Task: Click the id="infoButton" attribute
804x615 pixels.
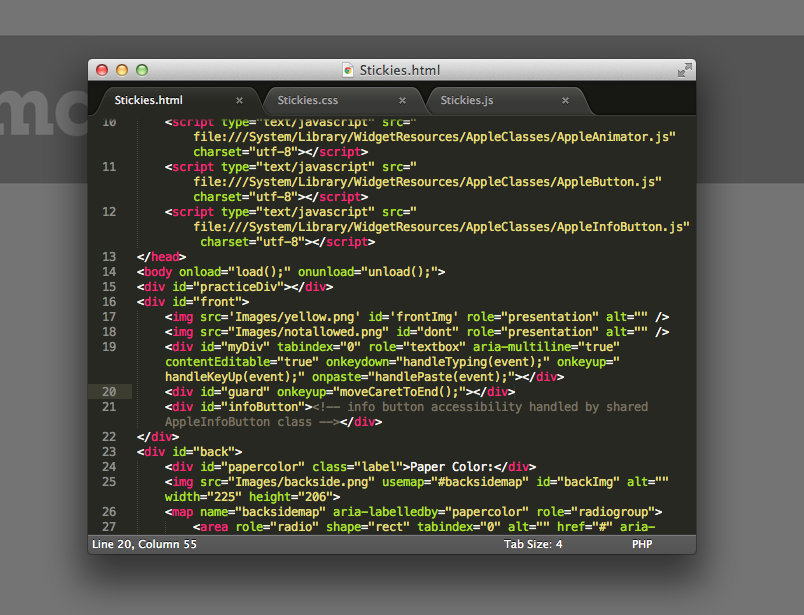Action: [252, 407]
